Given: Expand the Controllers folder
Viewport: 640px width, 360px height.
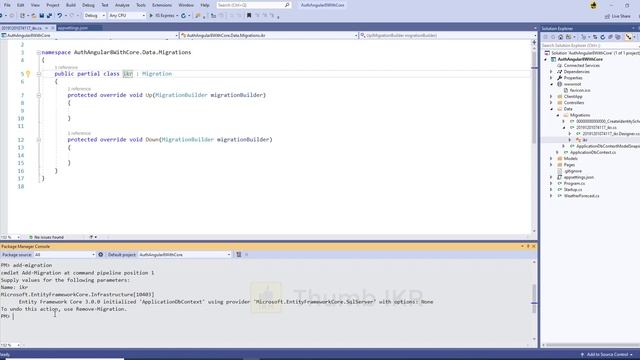Looking at the screenshot, I should (551, 103).
